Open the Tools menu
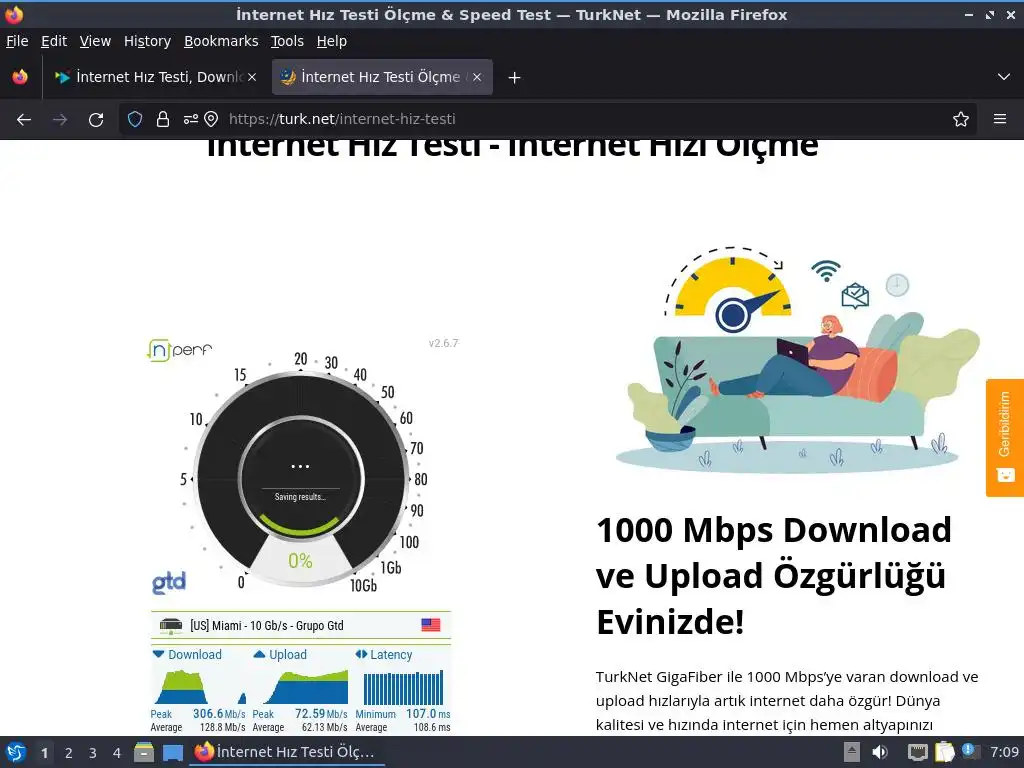The height and width of the screenshot is (768, 1024). tap(287, 41)
